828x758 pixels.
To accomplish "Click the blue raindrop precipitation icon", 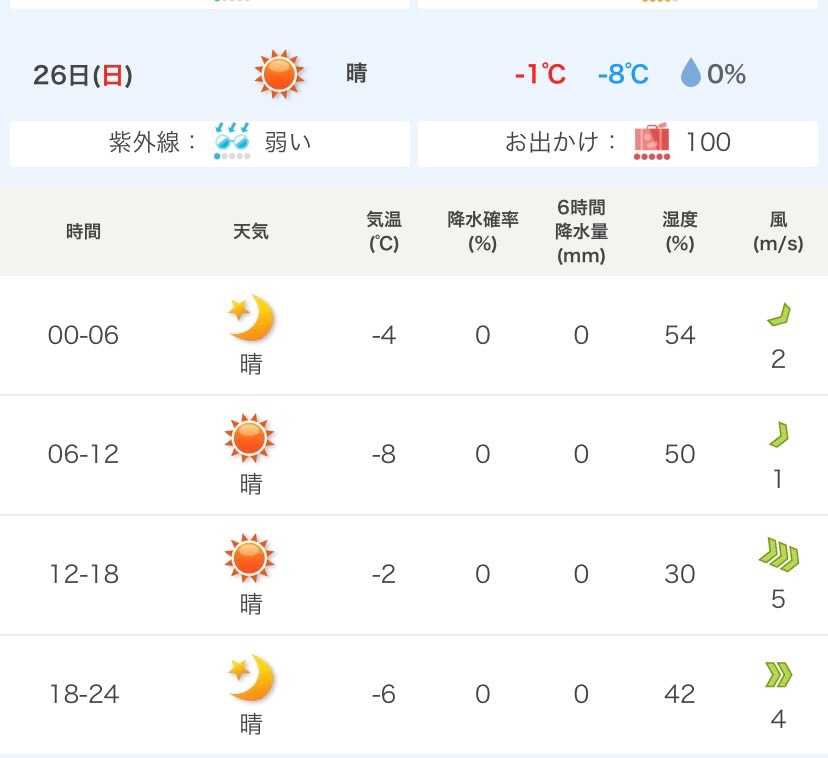I will pyautogui.click(x=690, y=74).
